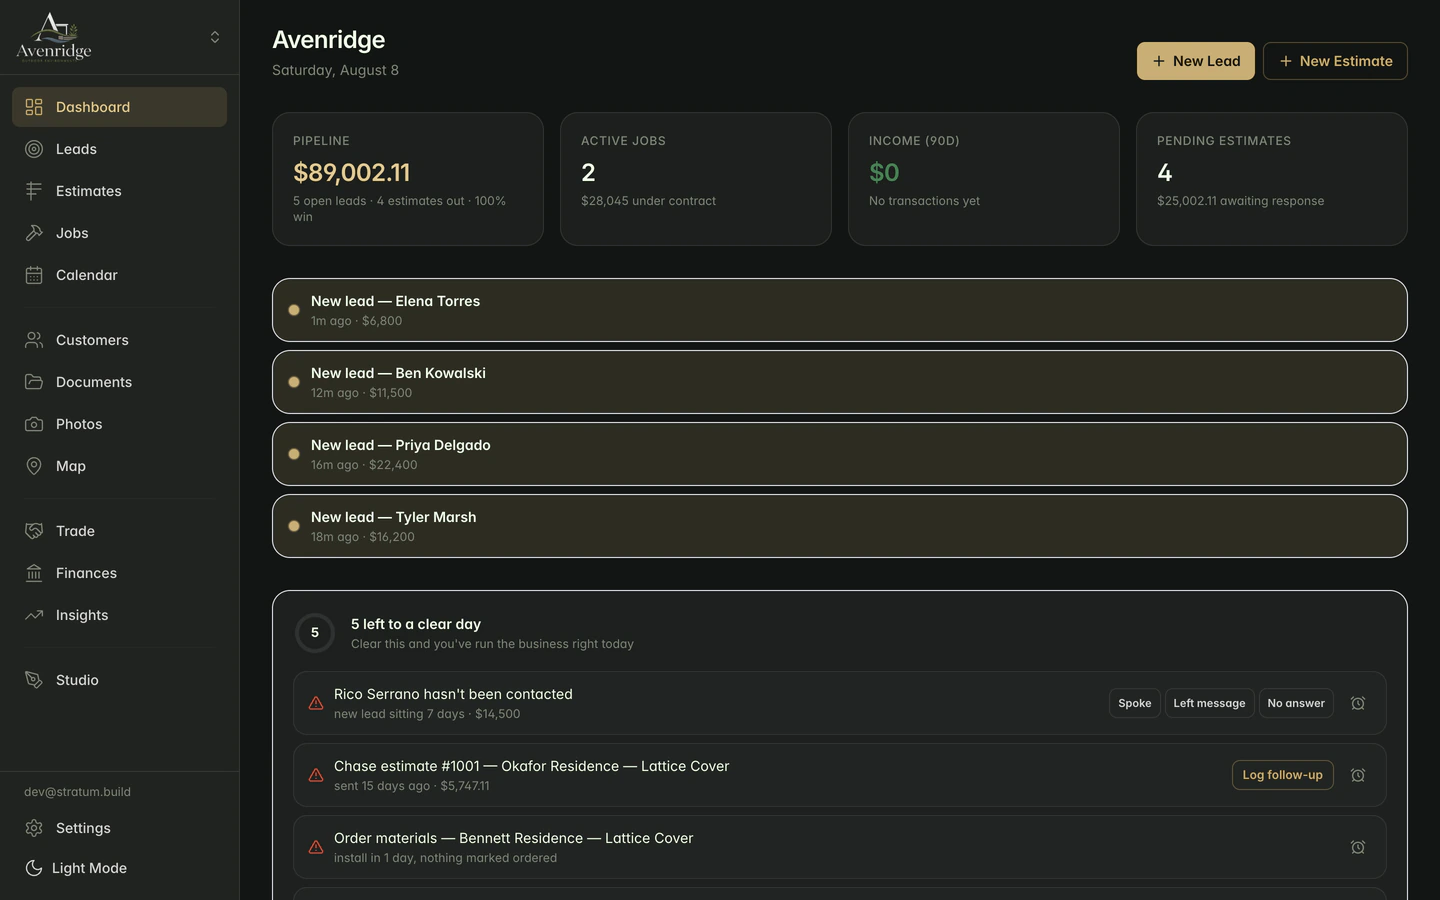Open the Income (90D) card
This screenshot has width=1440, height=900.
(x=984, y=179)
